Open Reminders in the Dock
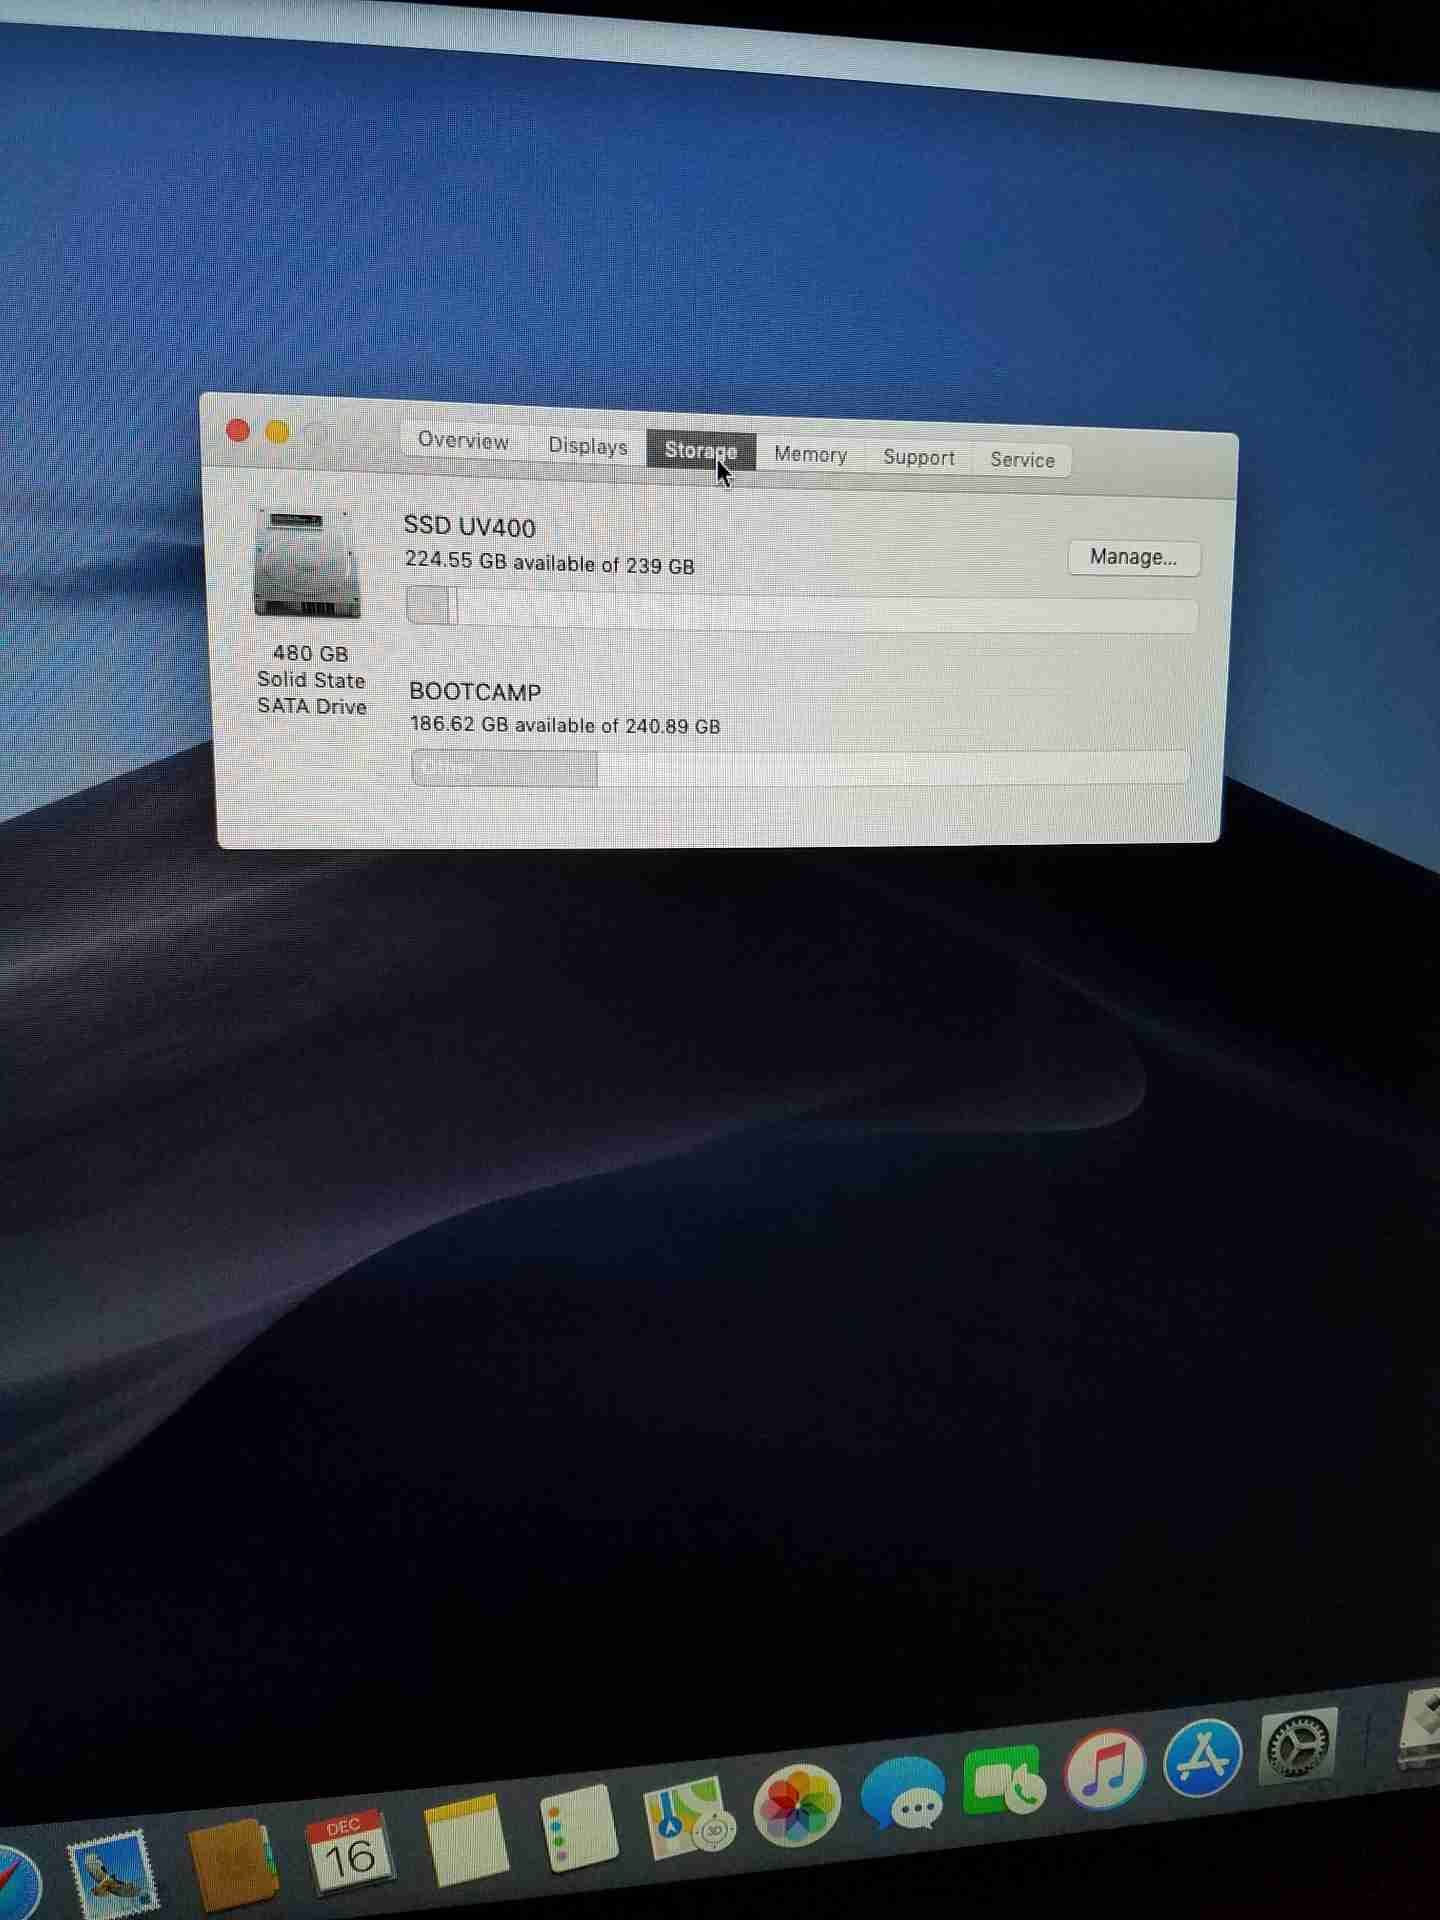 (578, 1828)
